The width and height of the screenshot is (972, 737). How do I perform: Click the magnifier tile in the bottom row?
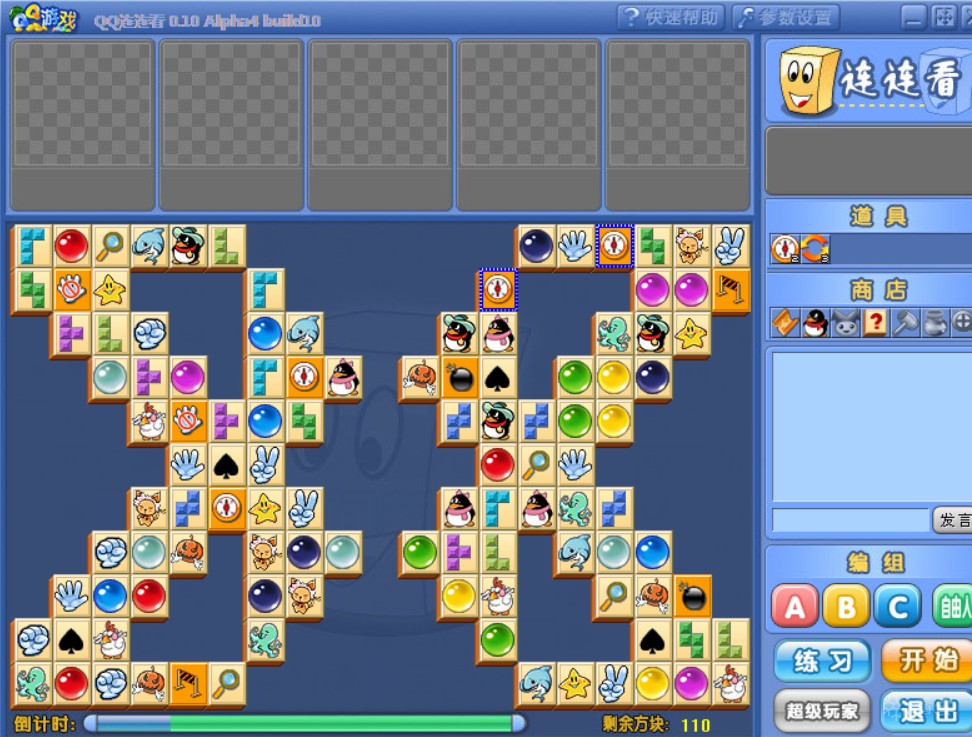click(226, 683)
